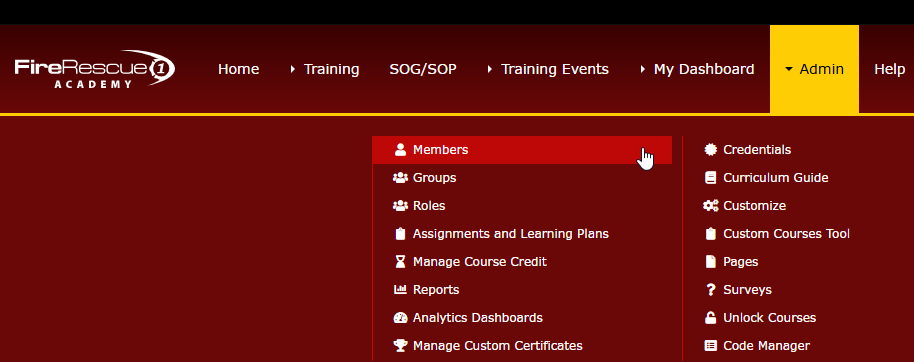This screenshot has width=914, height=362.
Task: Collapse the Admin dropdown arrow
Action: tap(789, 69)
